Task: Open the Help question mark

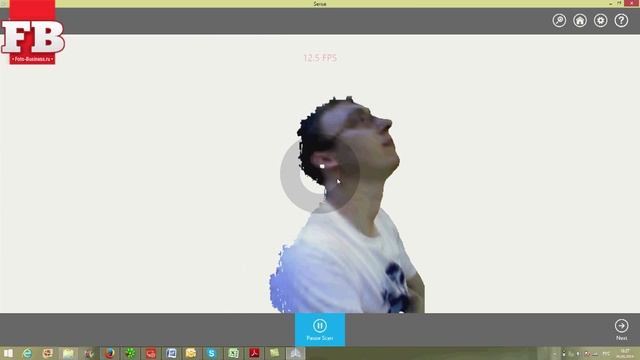Action: (621, 20)
